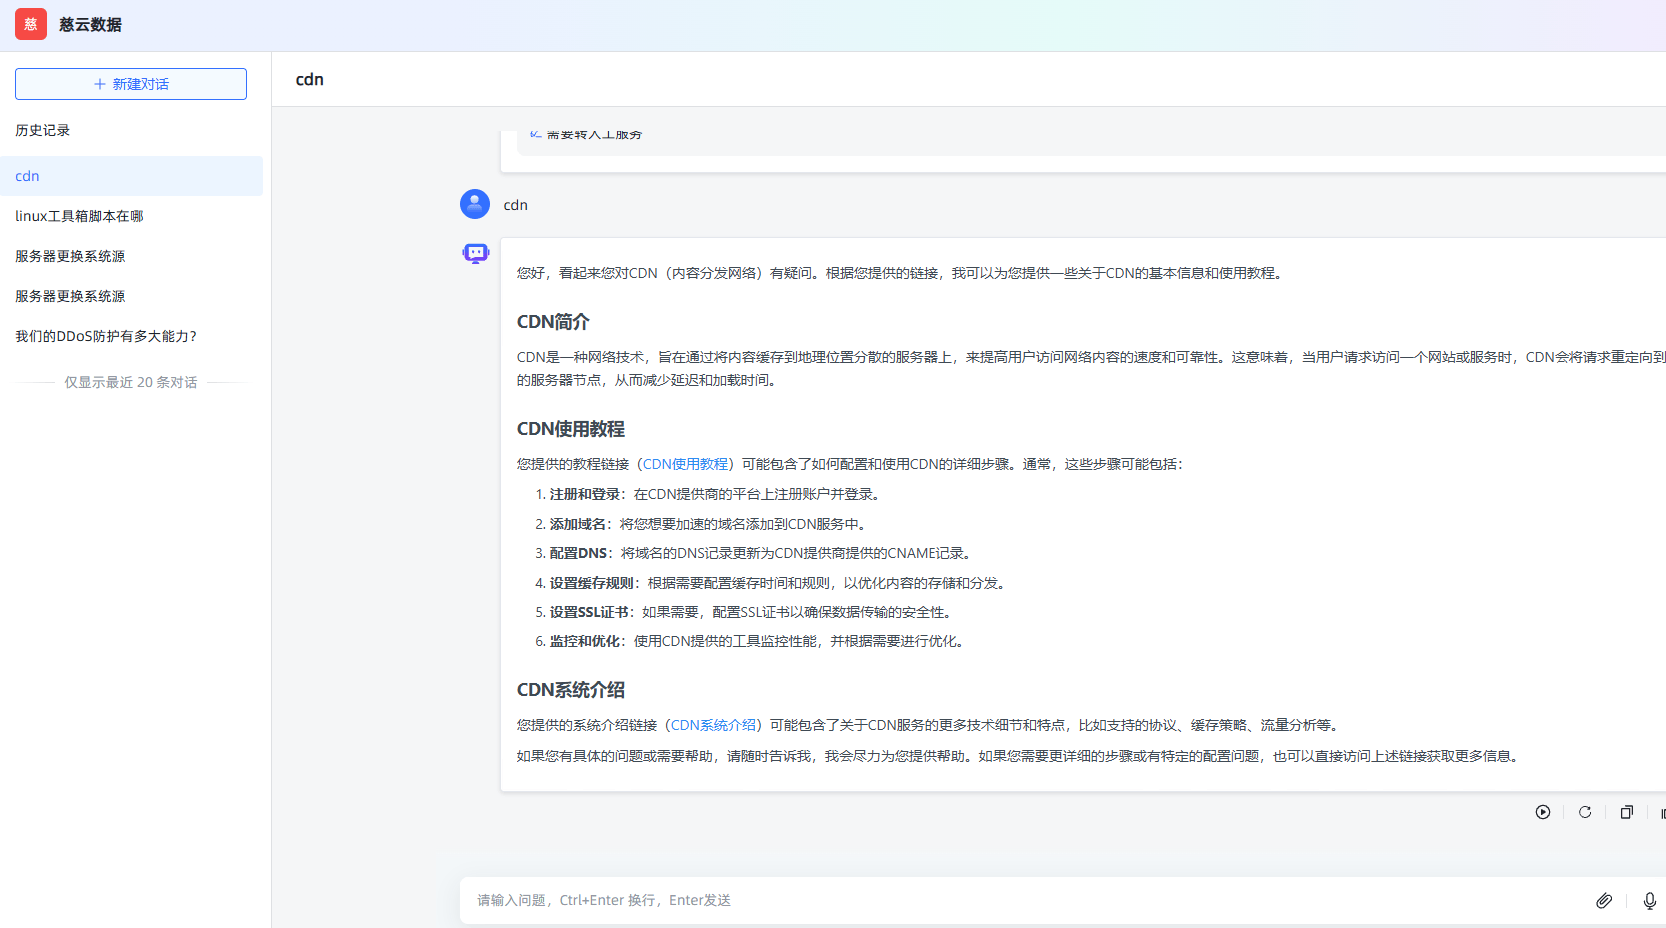Click the CDN简介 section heading
This screenshot has height=928, width=1666.
click(553, 322)
